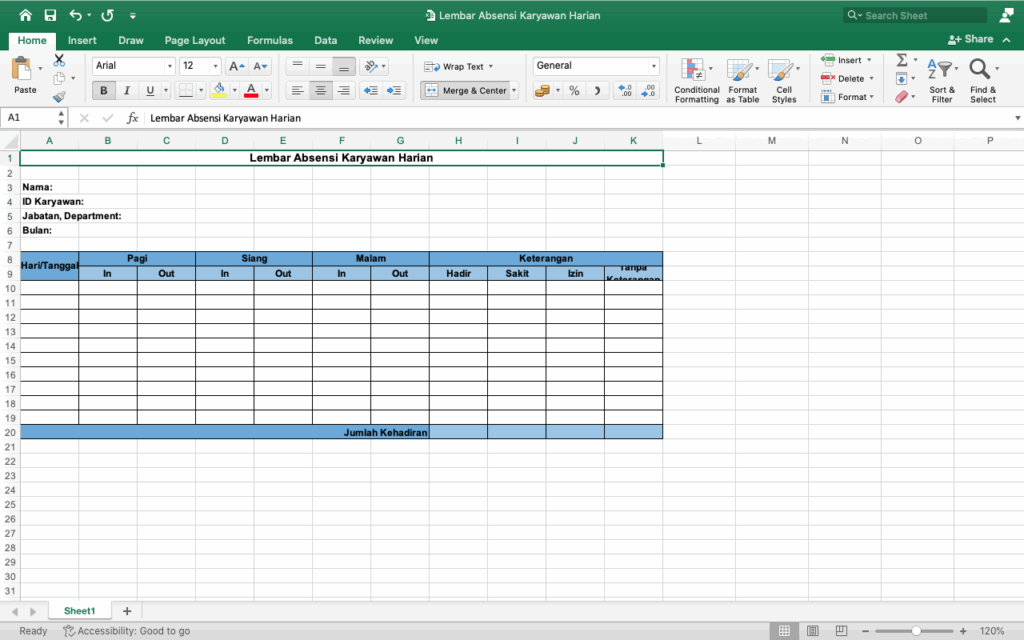Click the Share button
Screen dimensions: 1024x640
tap(970, 39)
